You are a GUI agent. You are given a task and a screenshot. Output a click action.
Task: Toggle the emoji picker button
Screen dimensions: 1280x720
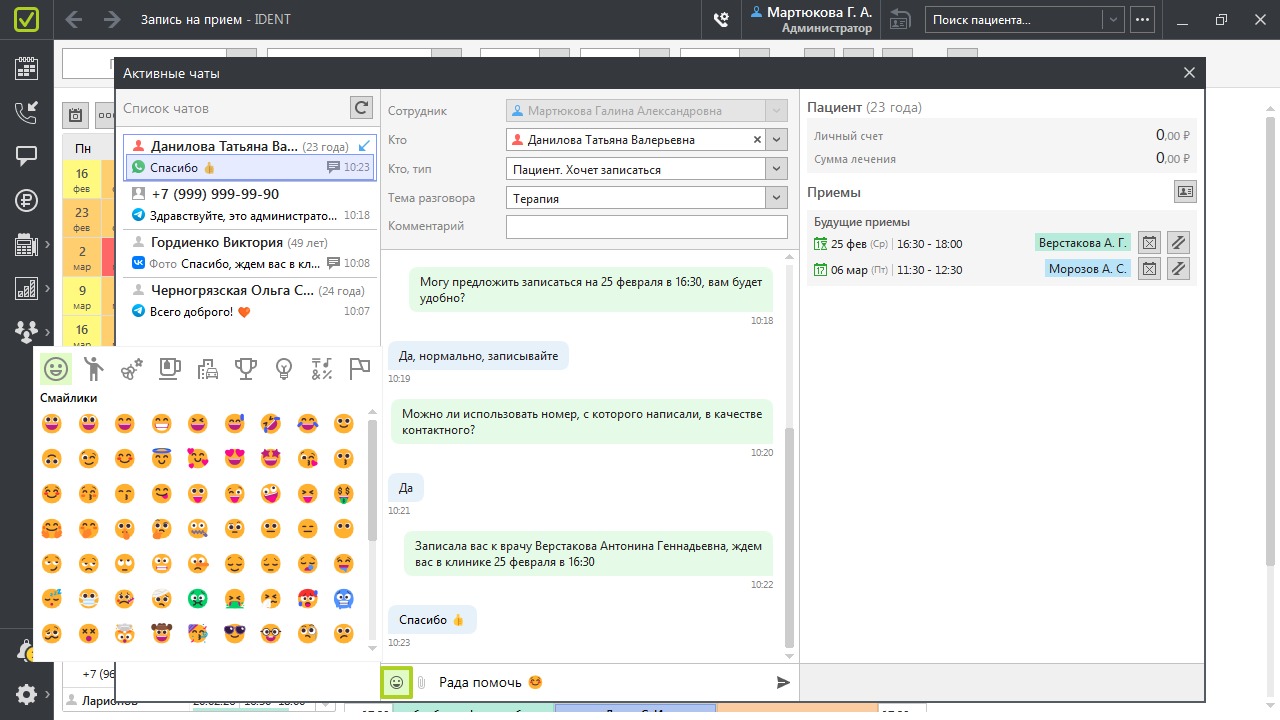[396, 682]
